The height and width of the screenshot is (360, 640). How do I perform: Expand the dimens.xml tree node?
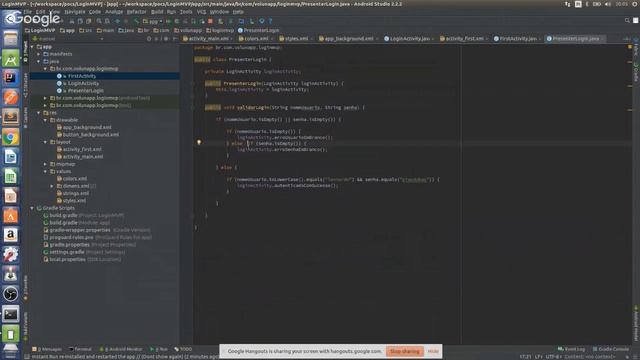[x=52, y=186]
